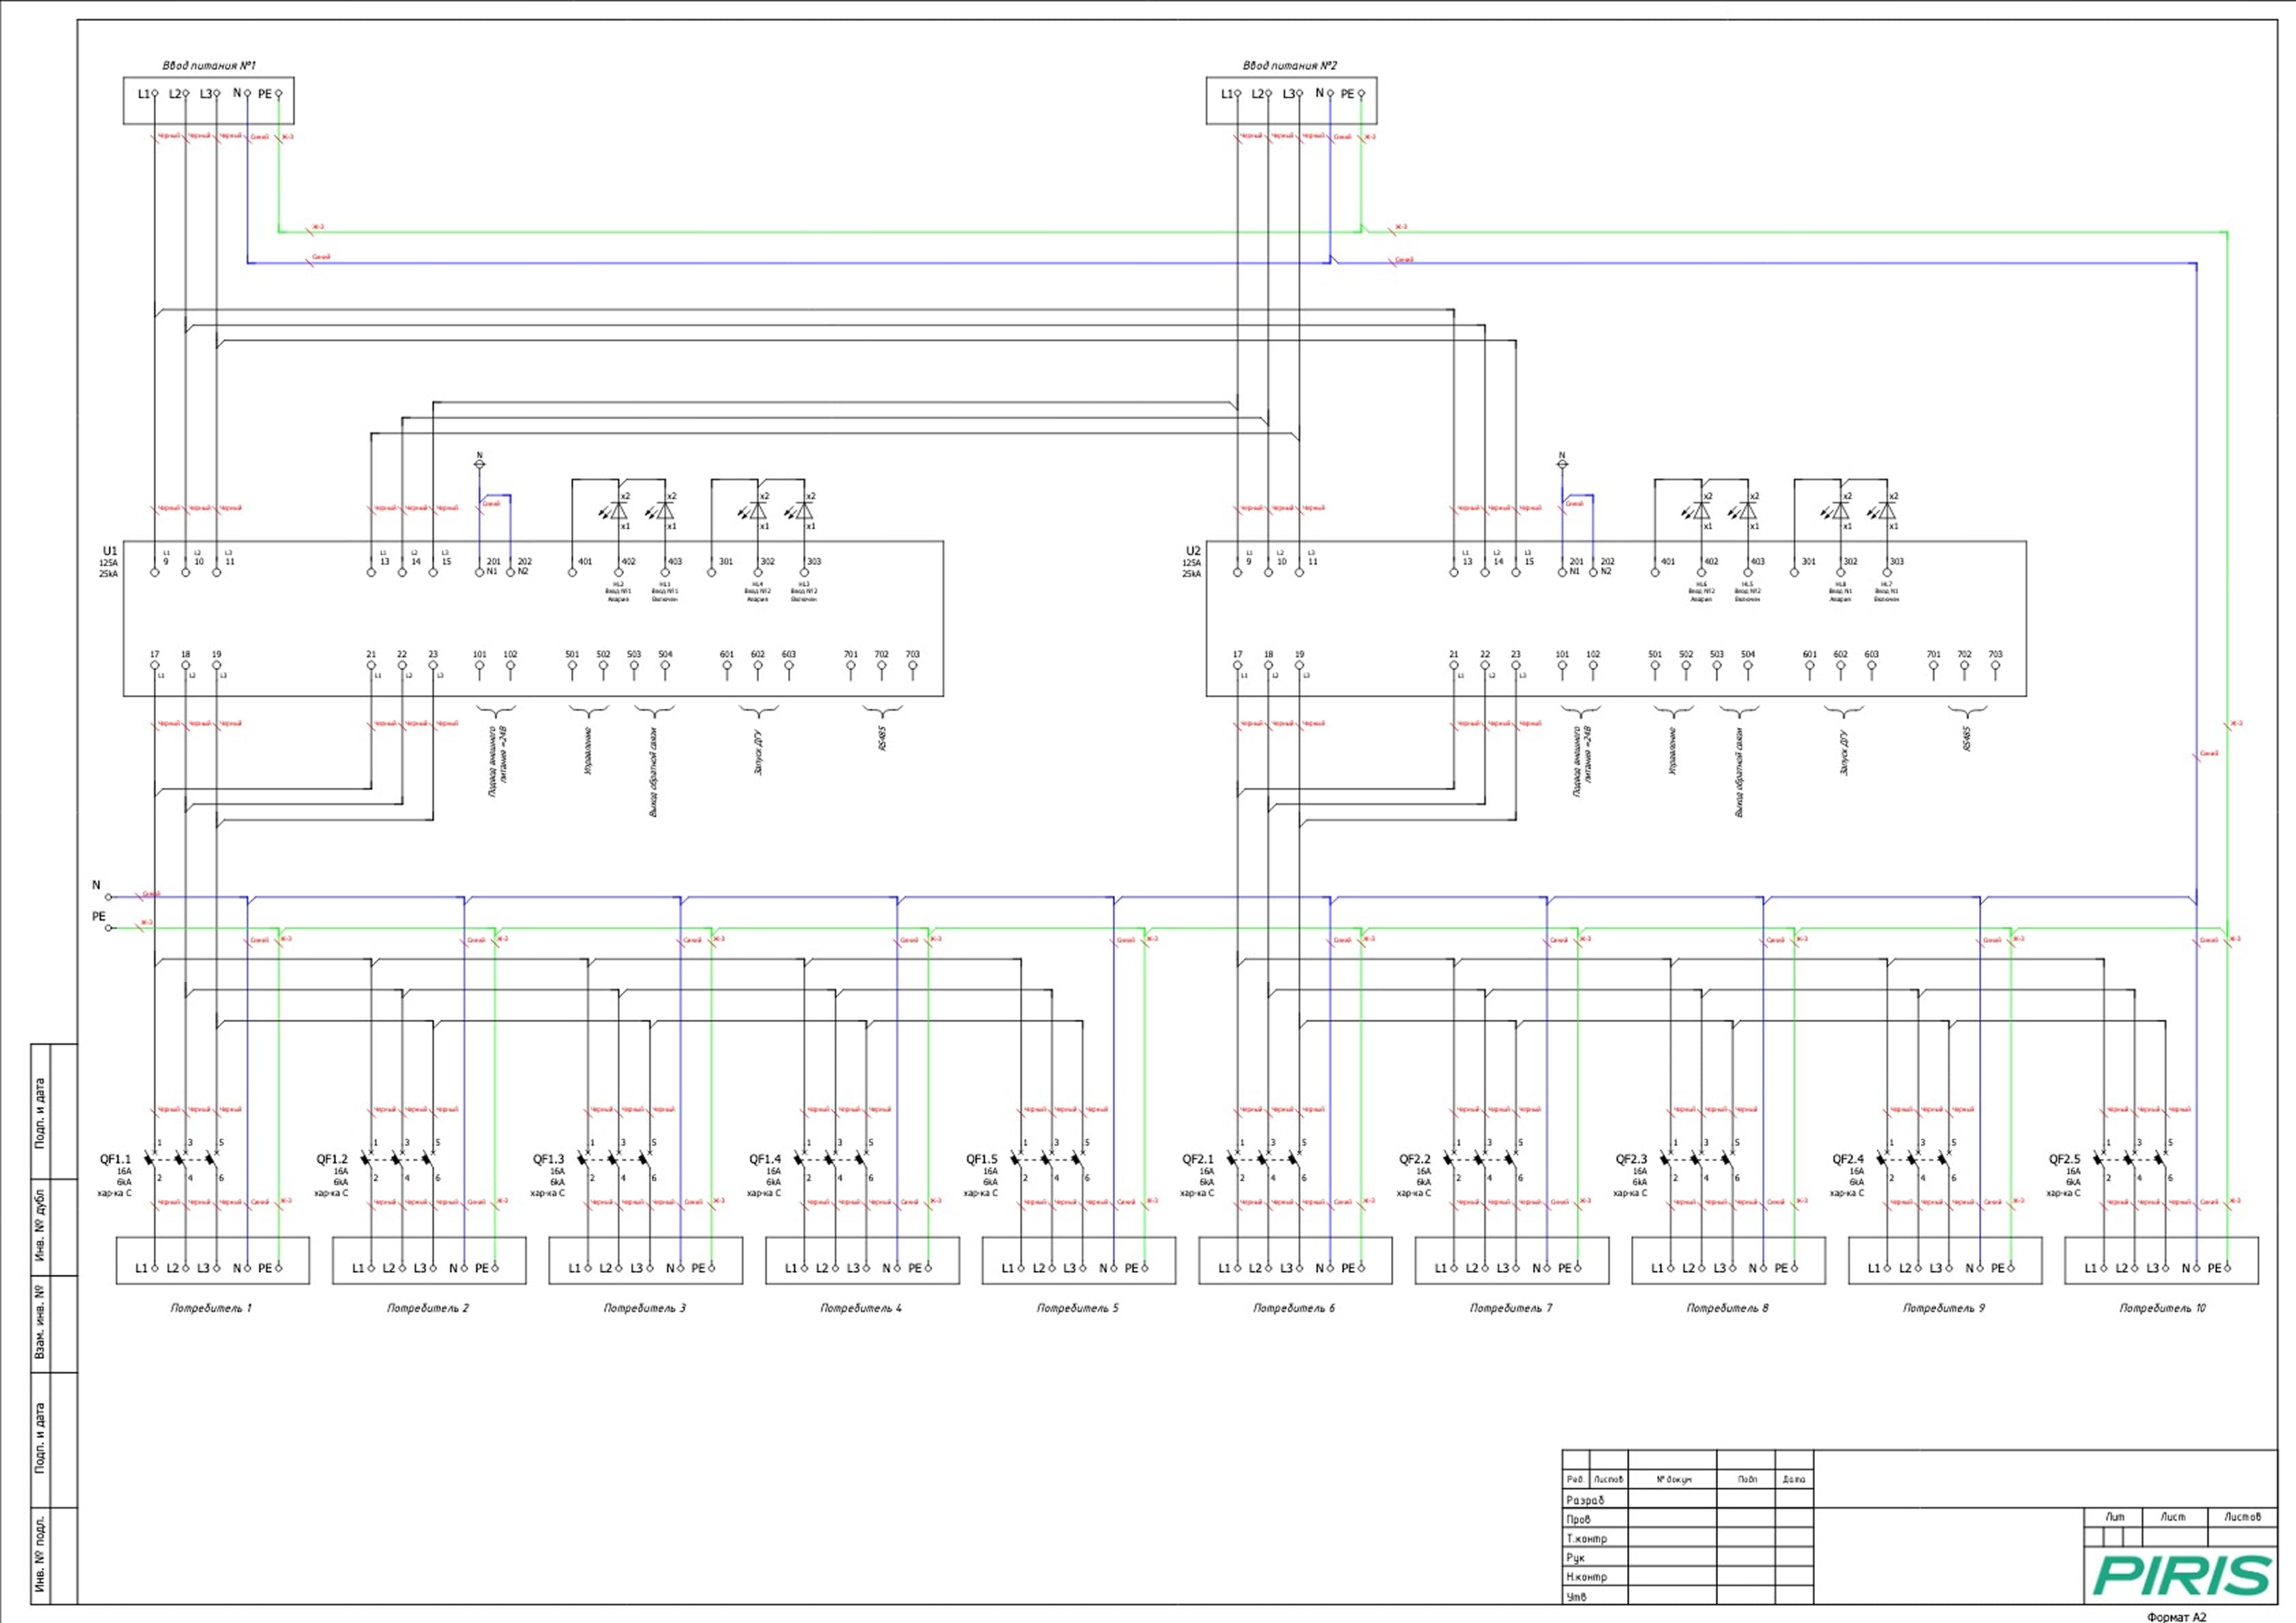The image size is (2296, 1623).
Task: Click the Н.контр row in title block
Action: [1587, 1577]
